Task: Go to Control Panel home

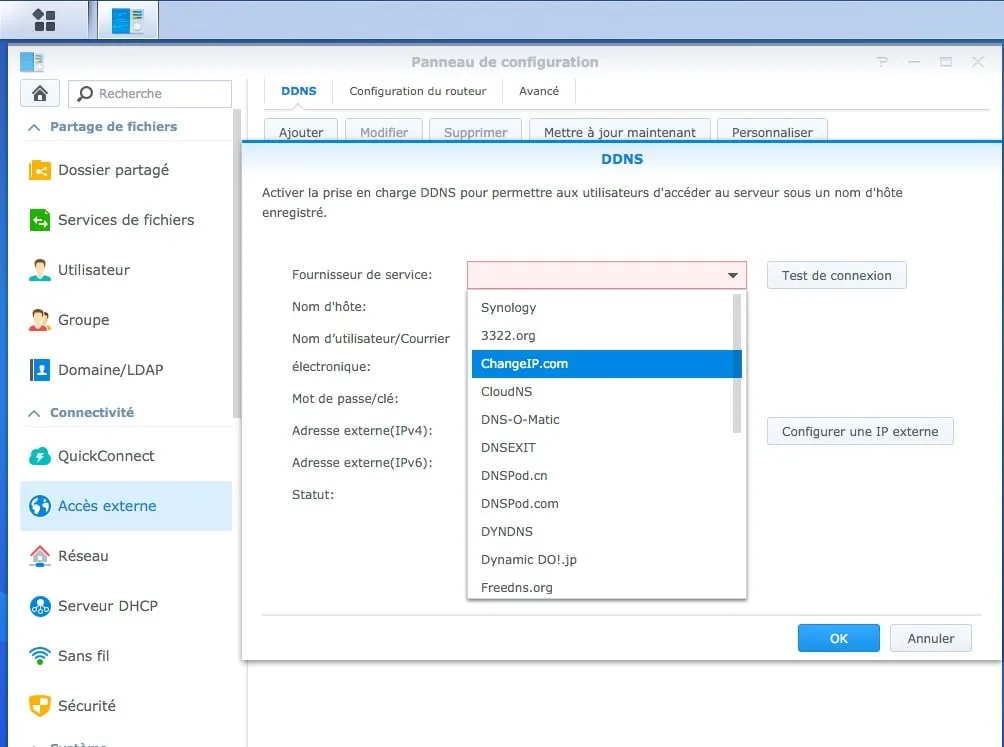Action: point(40,93)
